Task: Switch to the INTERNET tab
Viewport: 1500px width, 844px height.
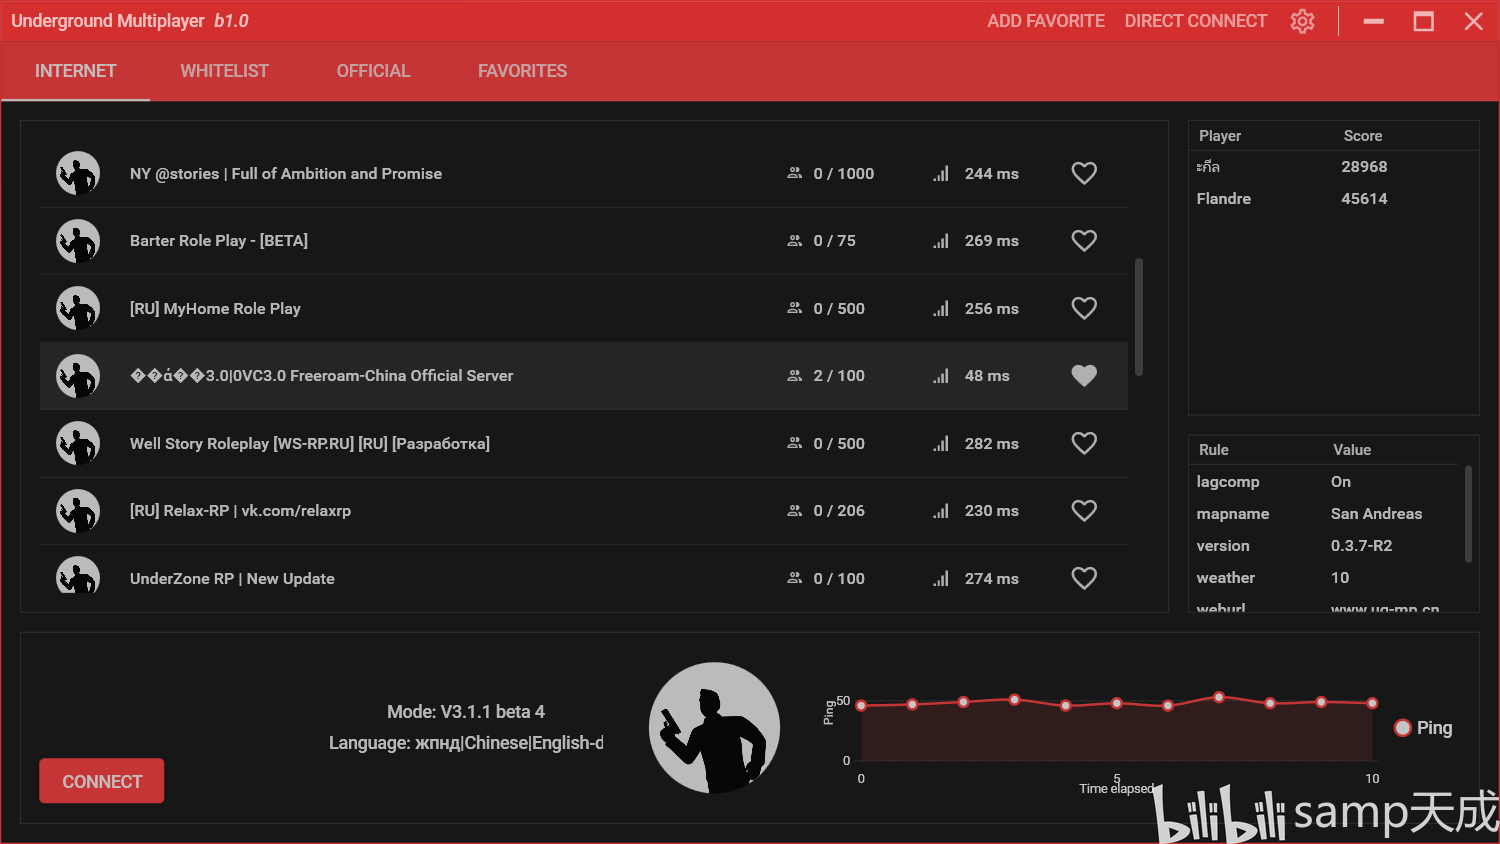Action: point(76,71)
